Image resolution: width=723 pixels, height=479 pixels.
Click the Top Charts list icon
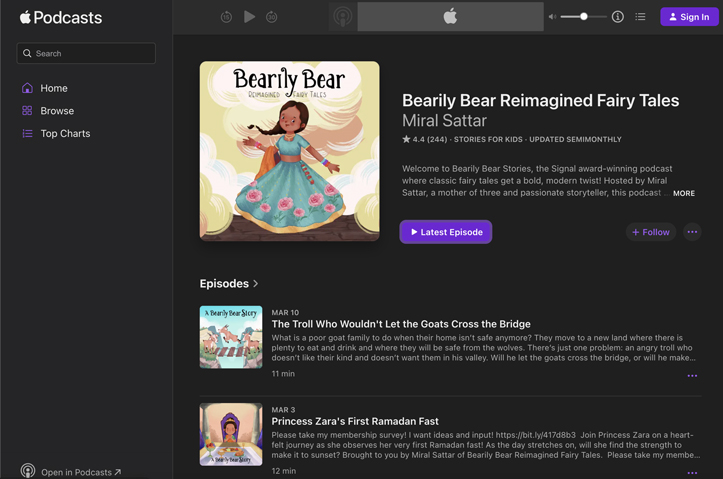coord(27,133)
